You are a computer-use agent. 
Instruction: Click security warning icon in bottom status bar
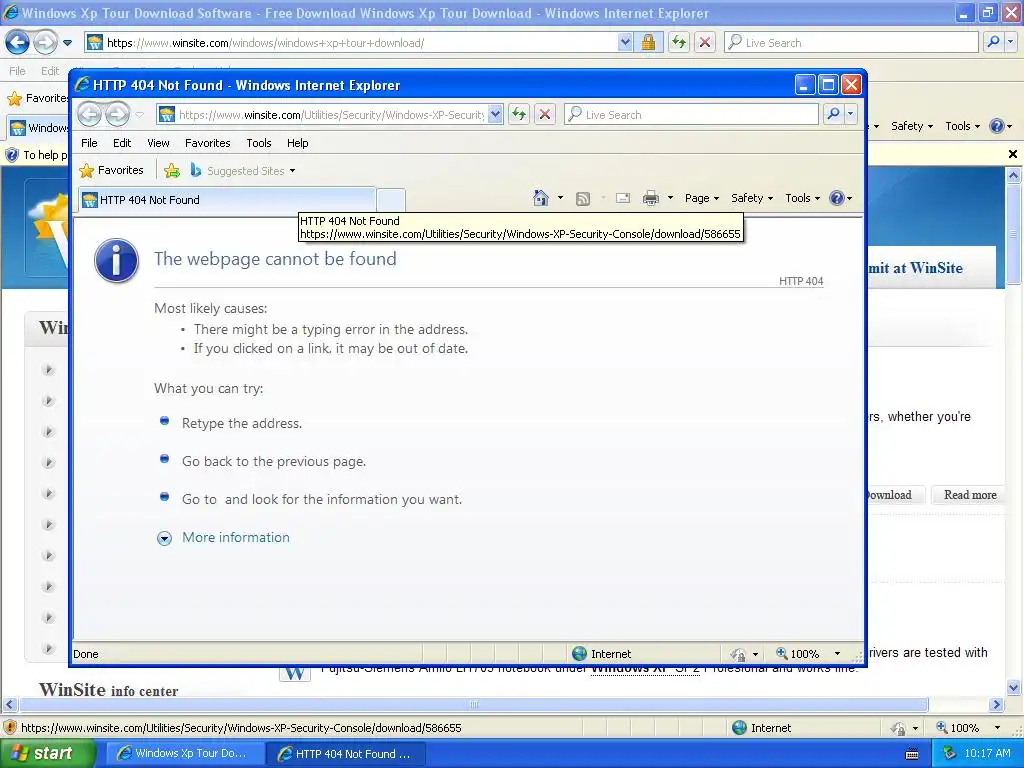pos(10,728)
